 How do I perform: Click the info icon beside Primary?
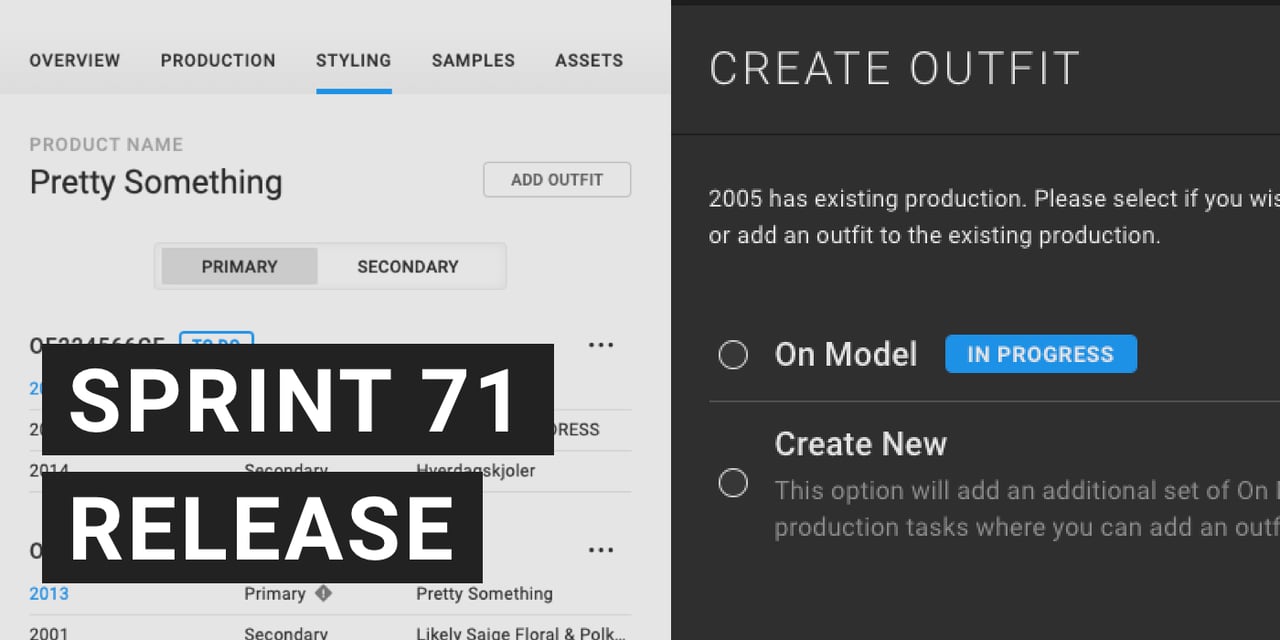(323, 593)
